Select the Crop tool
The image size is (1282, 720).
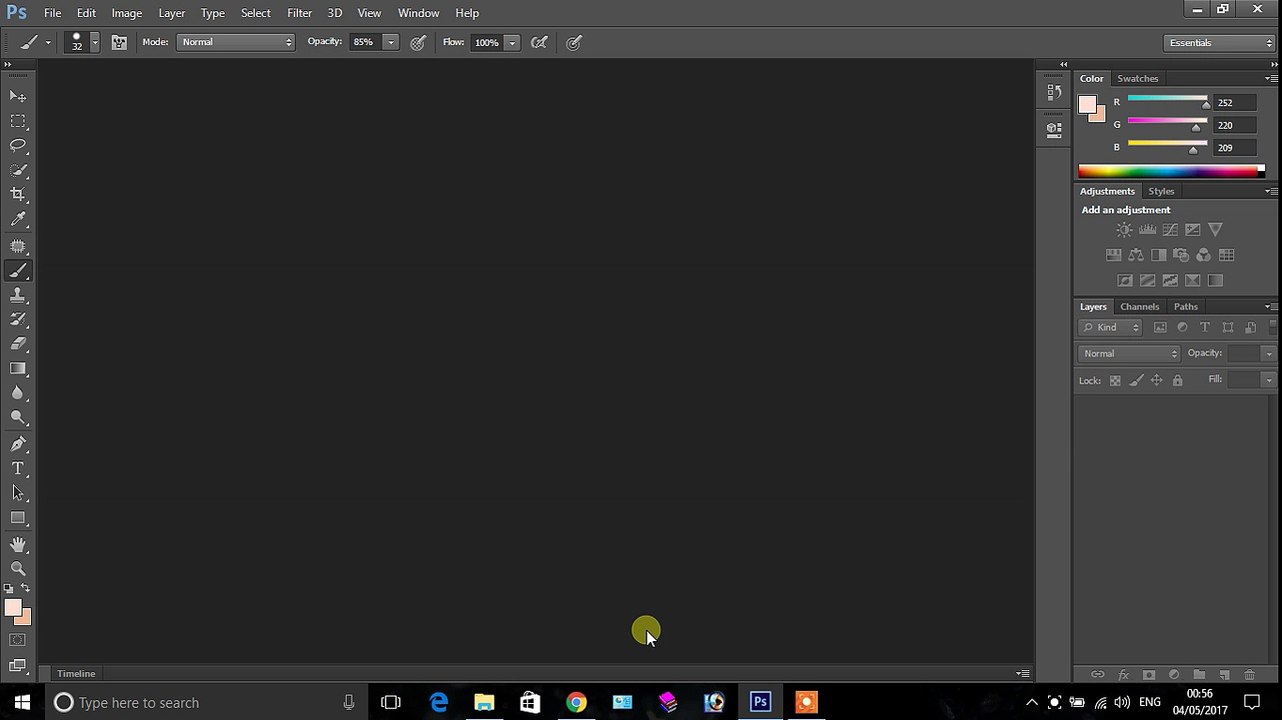tap(18, 195)
